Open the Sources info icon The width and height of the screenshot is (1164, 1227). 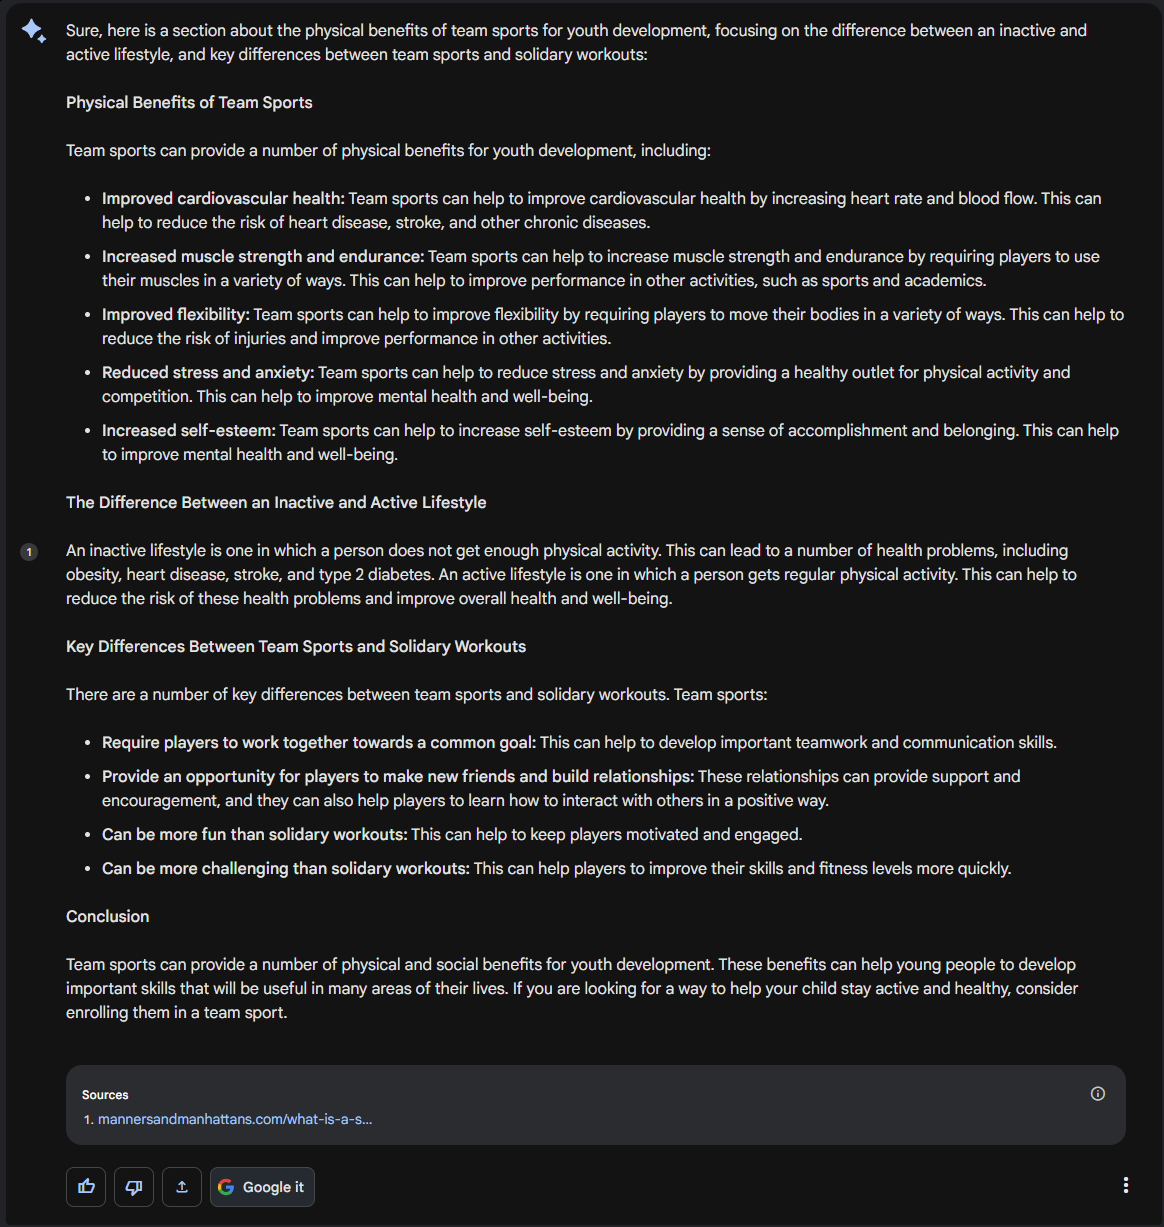[x=1097, y=1093]
